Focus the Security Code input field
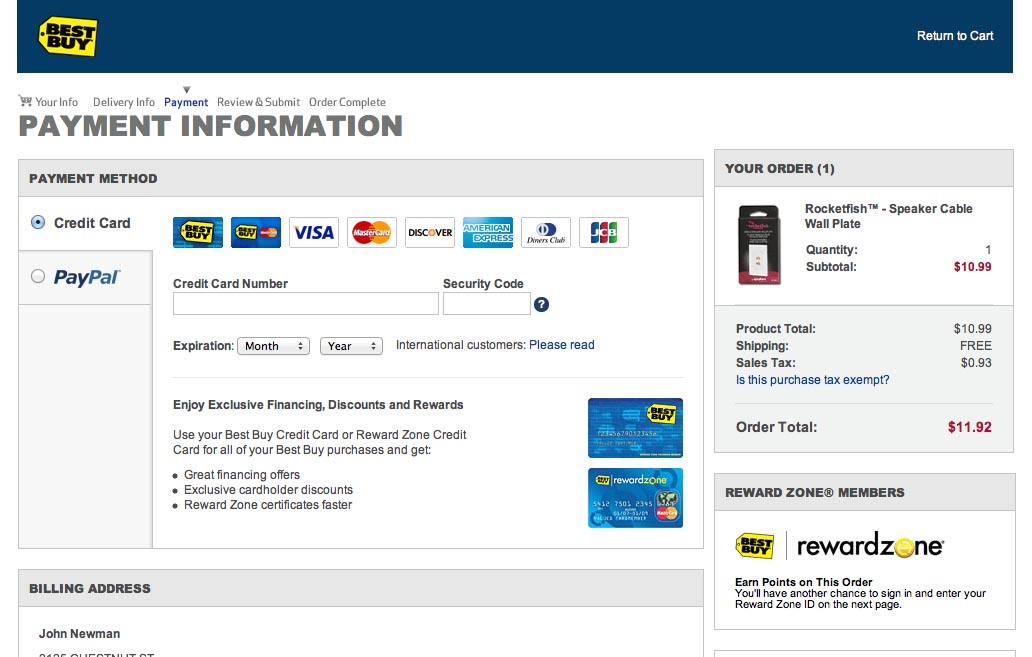Viewport: 1032px width, 657px height. (x=486, y=304)
